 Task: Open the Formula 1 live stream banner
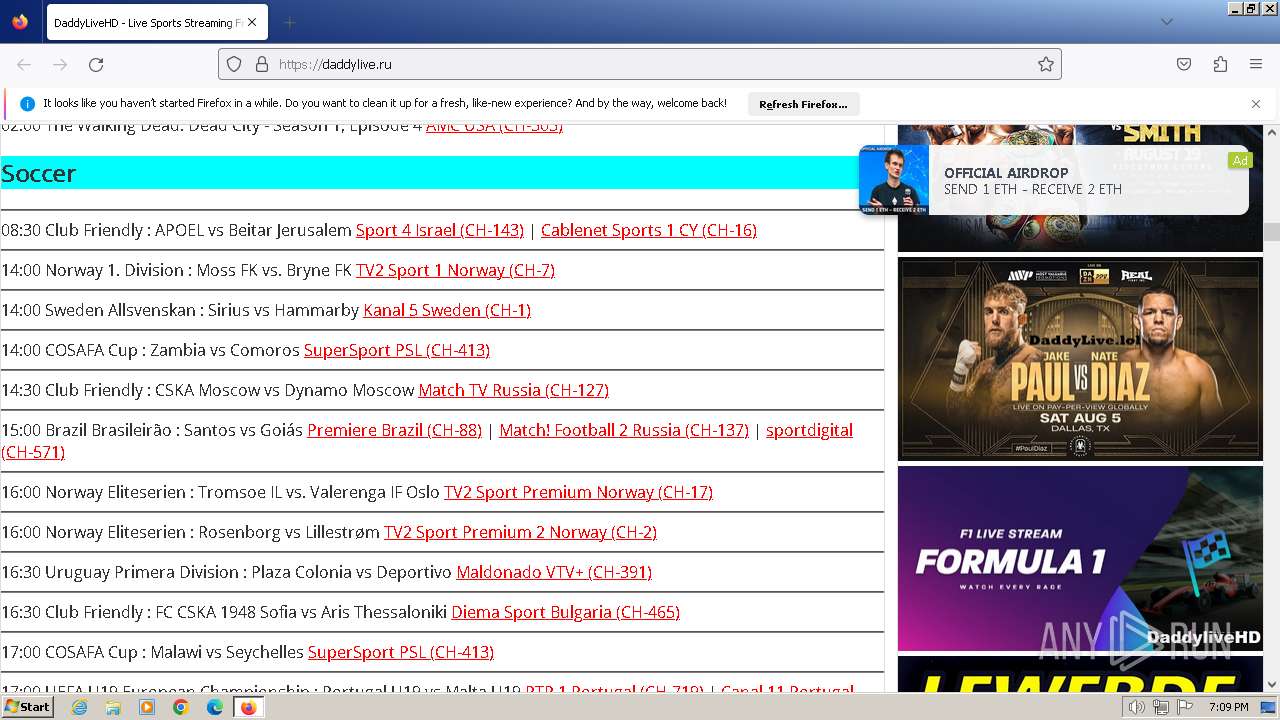coord(1080,558)
